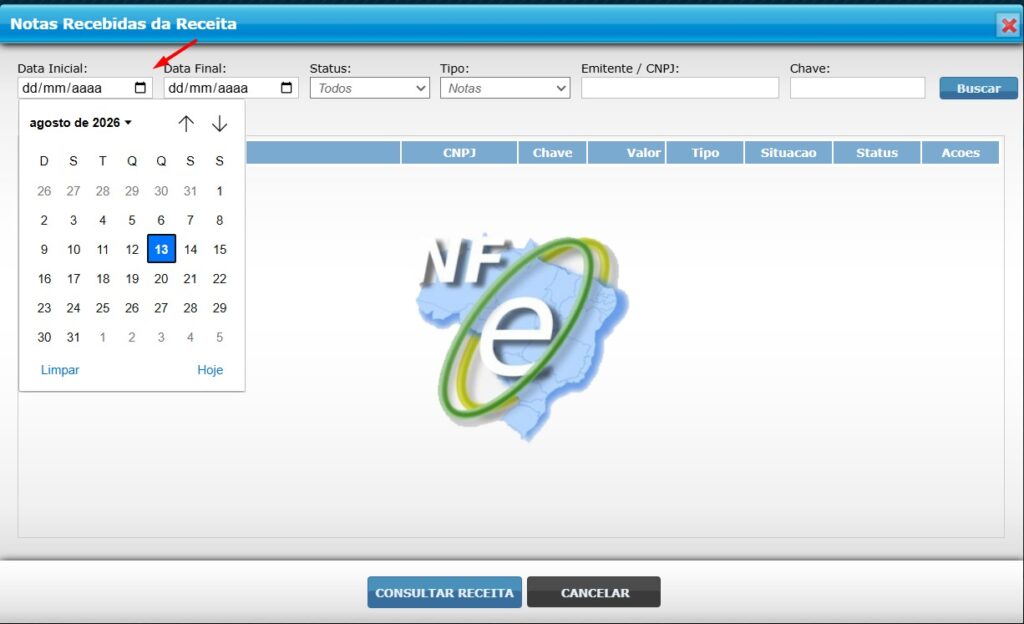Screen dimensions: 1024x624
Task: Pick August 31 in the calendar
Action: tap(73, 337)
